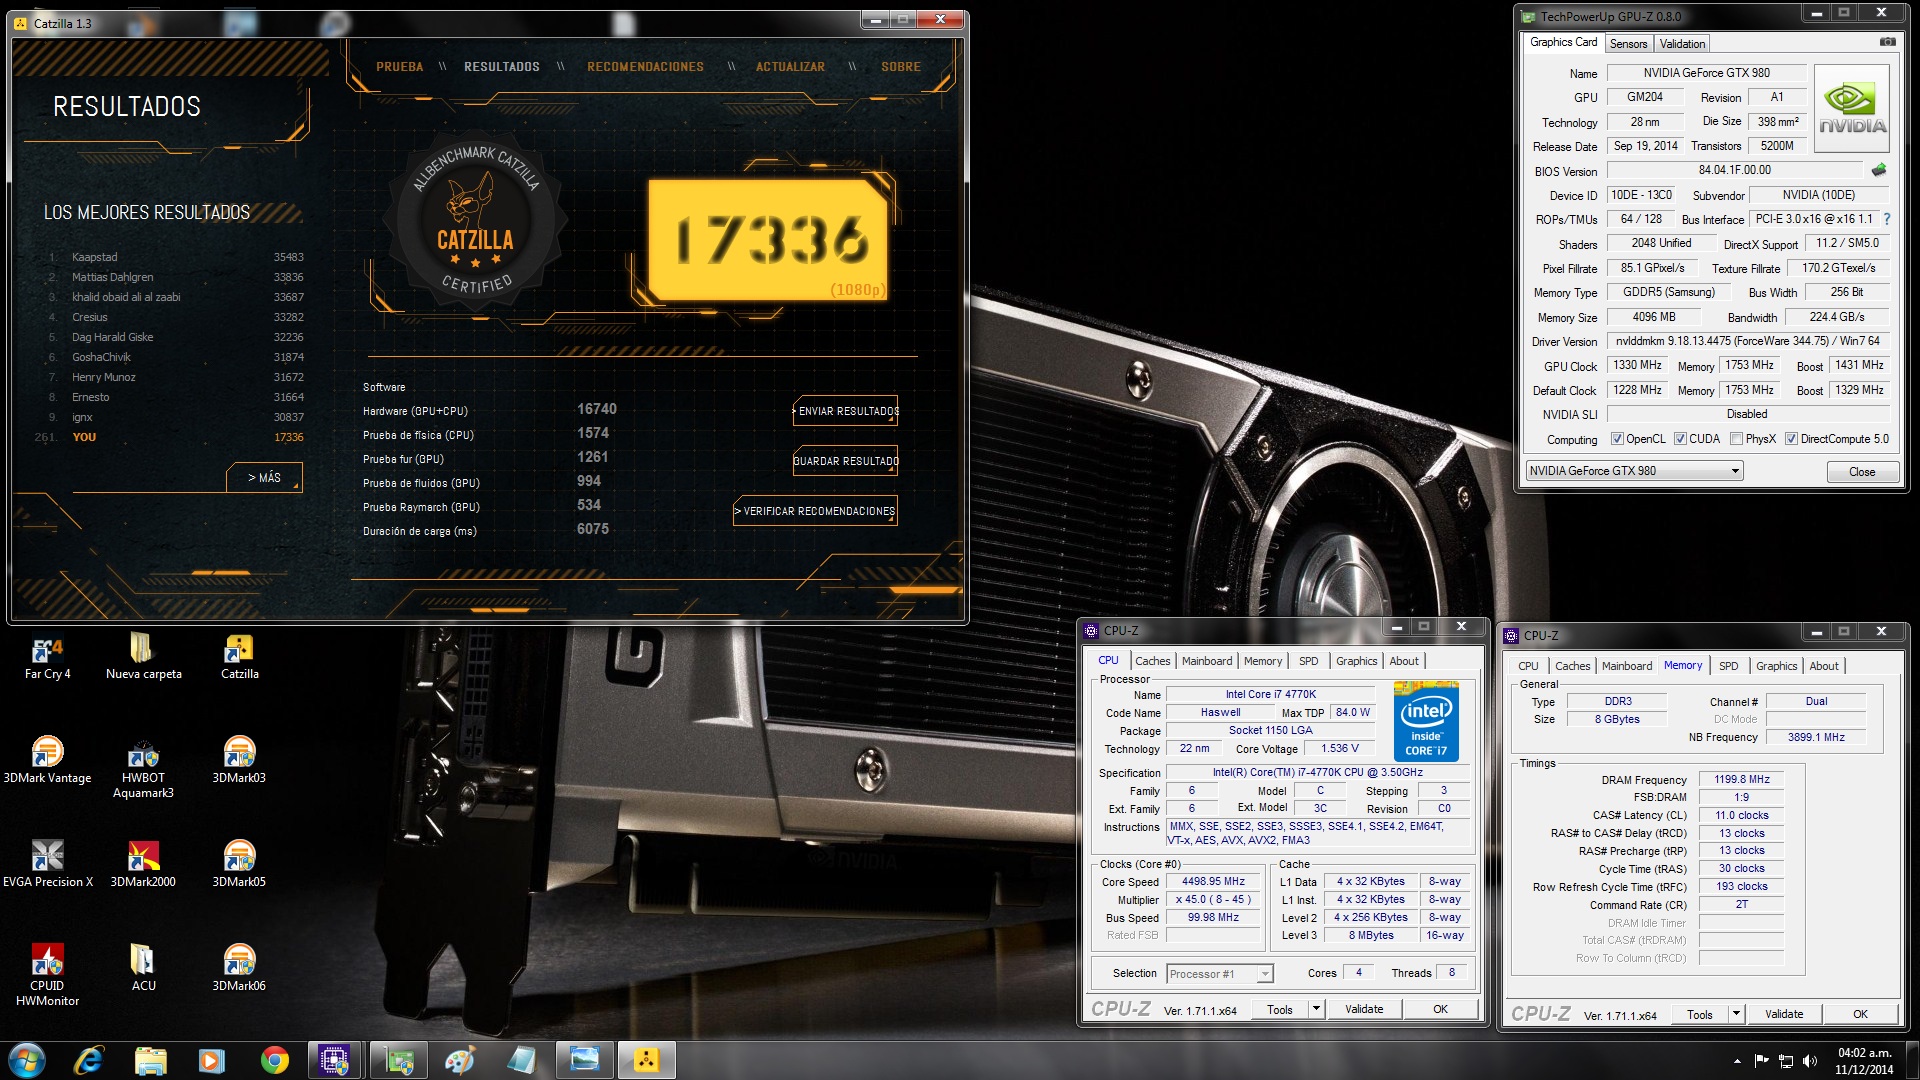The image size is (1920, 1080).
Task: Click NVIDIA logo in GPU-Z
Action: pyautogui.click(x=1852, y=108)
